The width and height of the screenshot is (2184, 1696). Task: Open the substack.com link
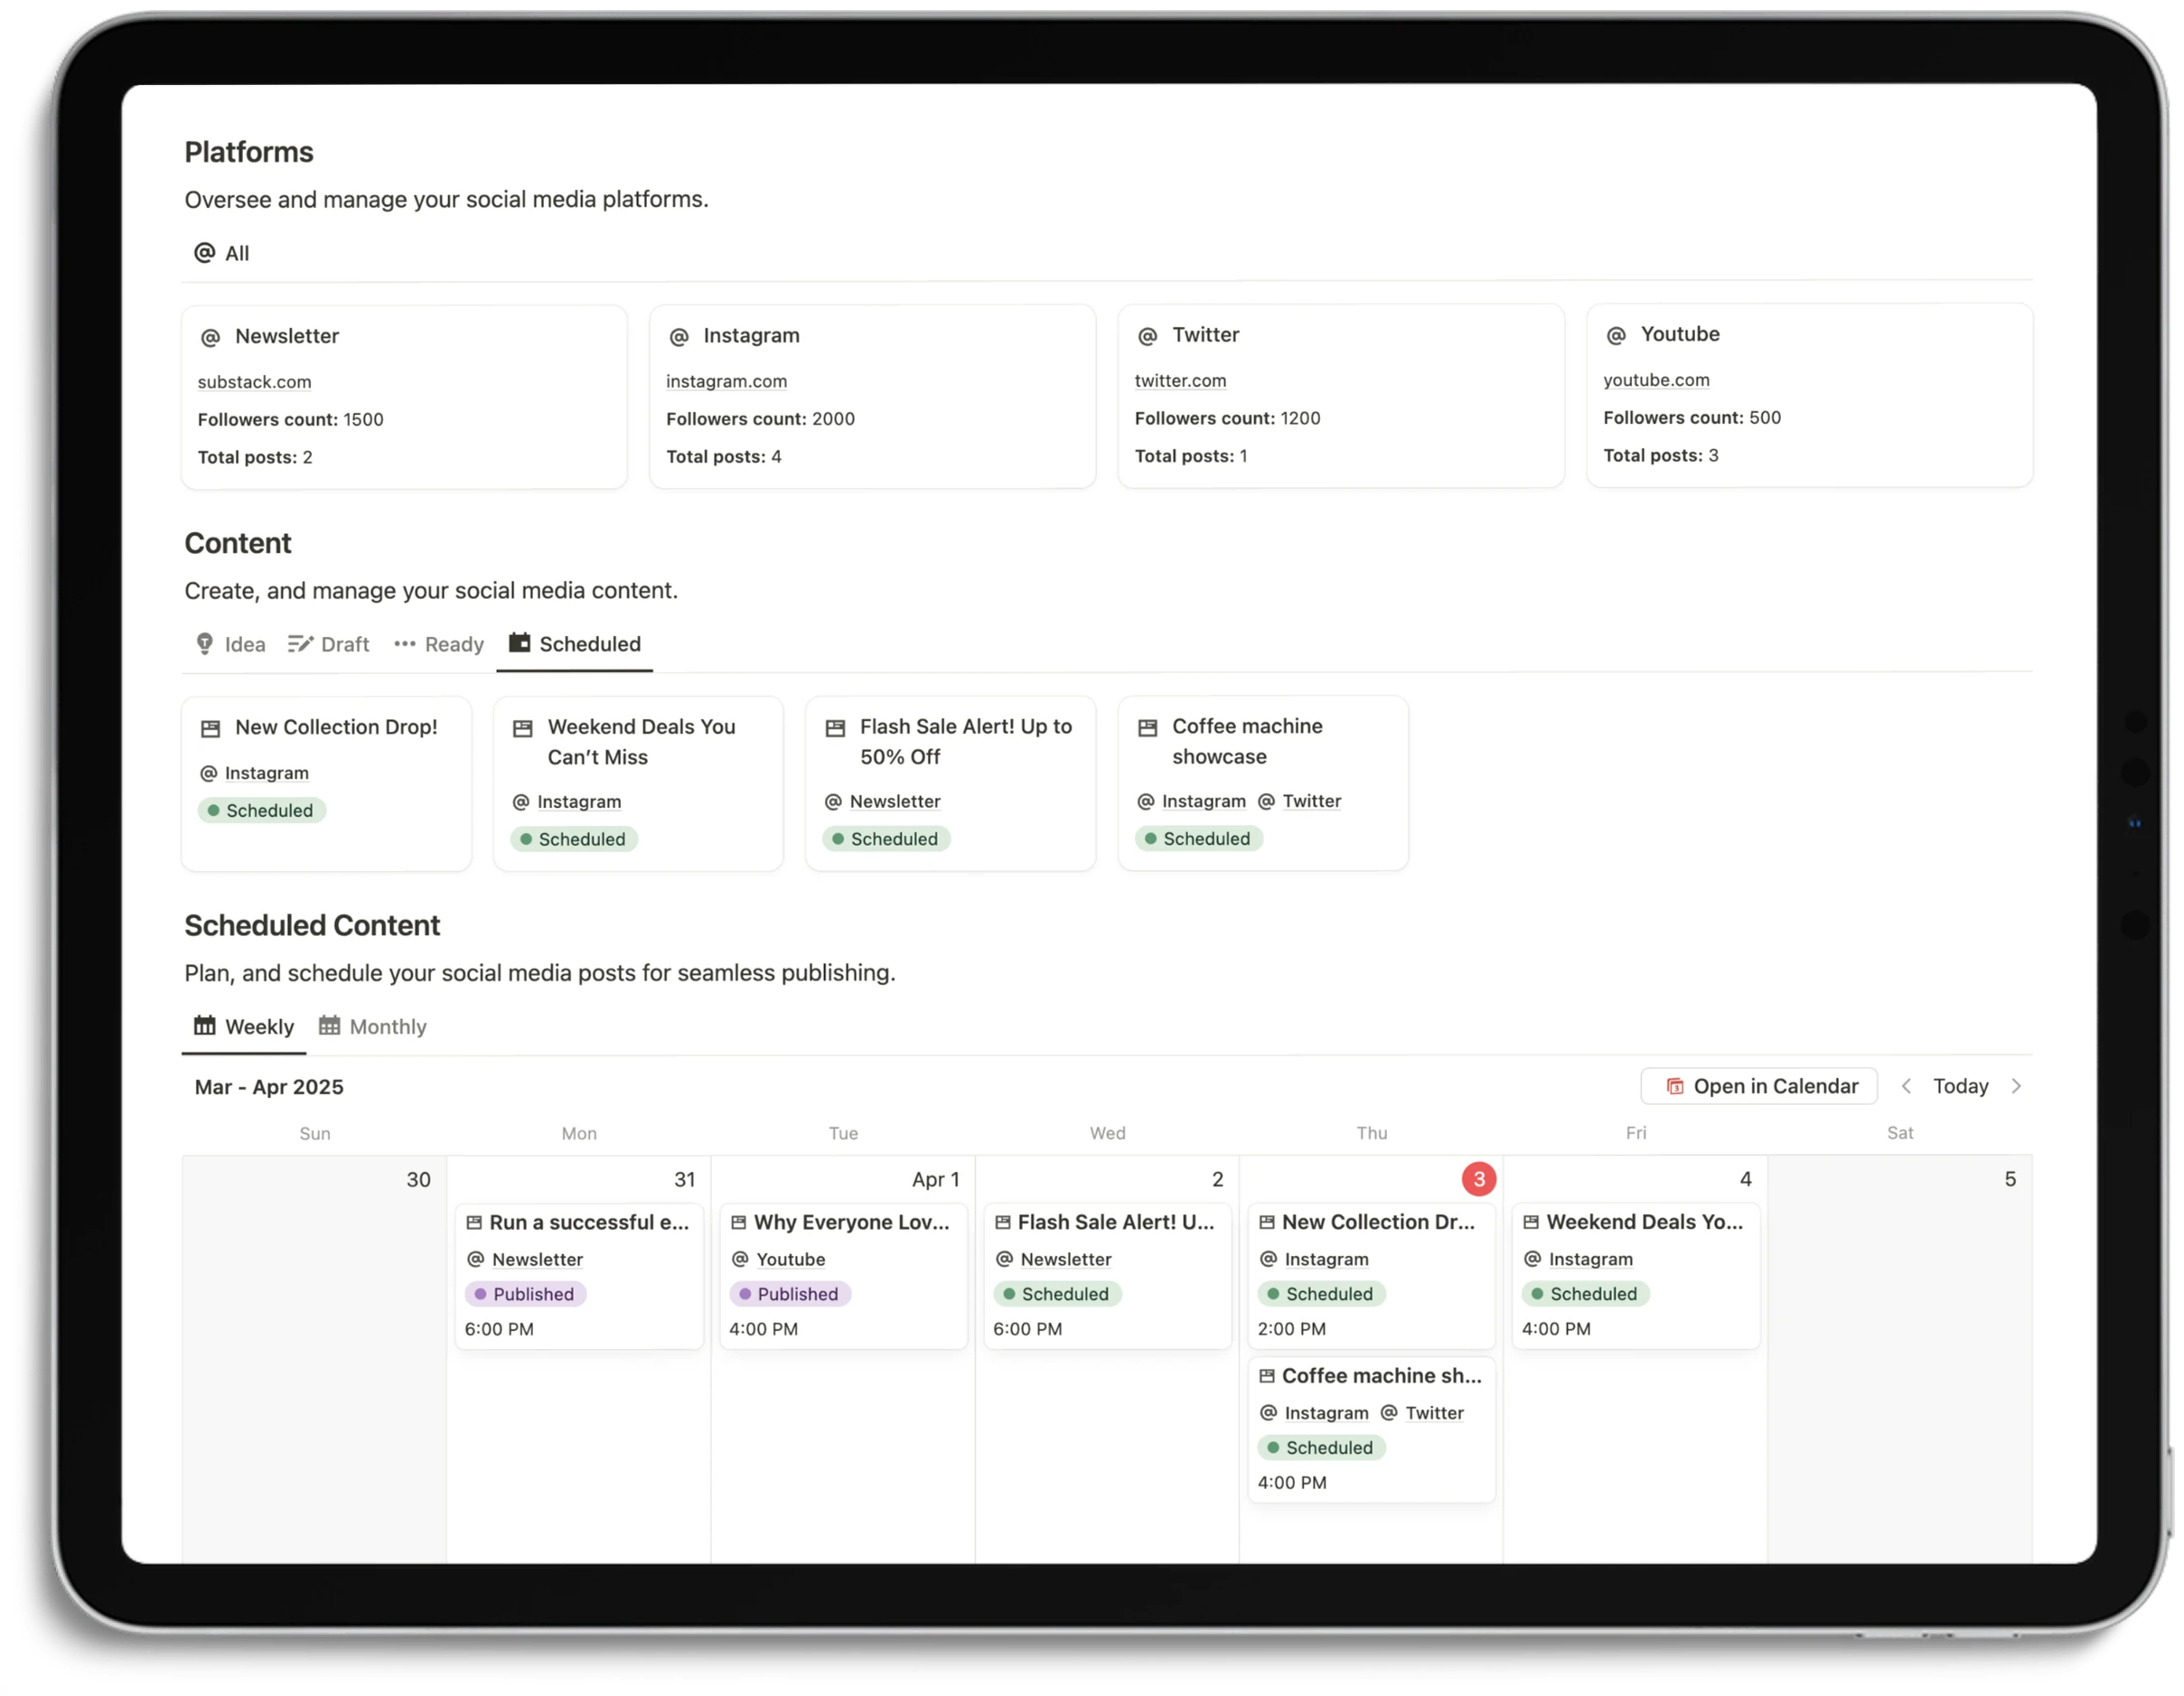click(x=254, y=382)
